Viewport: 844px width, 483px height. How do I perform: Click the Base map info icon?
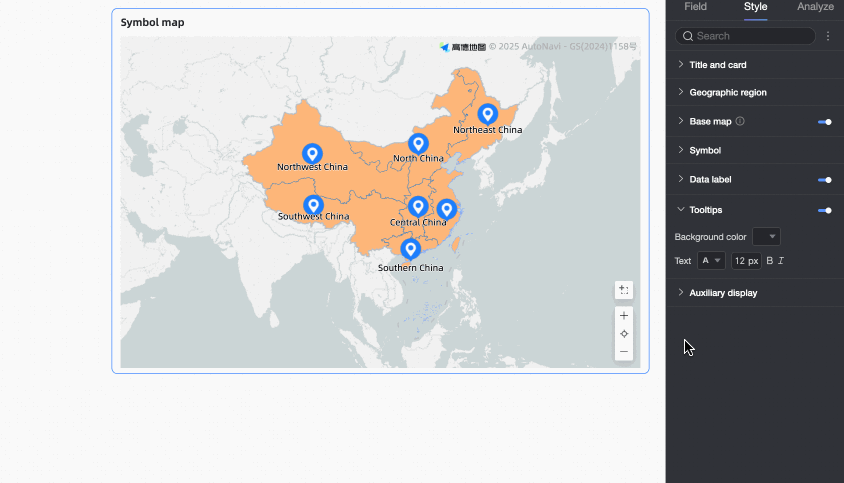point(740,121)
